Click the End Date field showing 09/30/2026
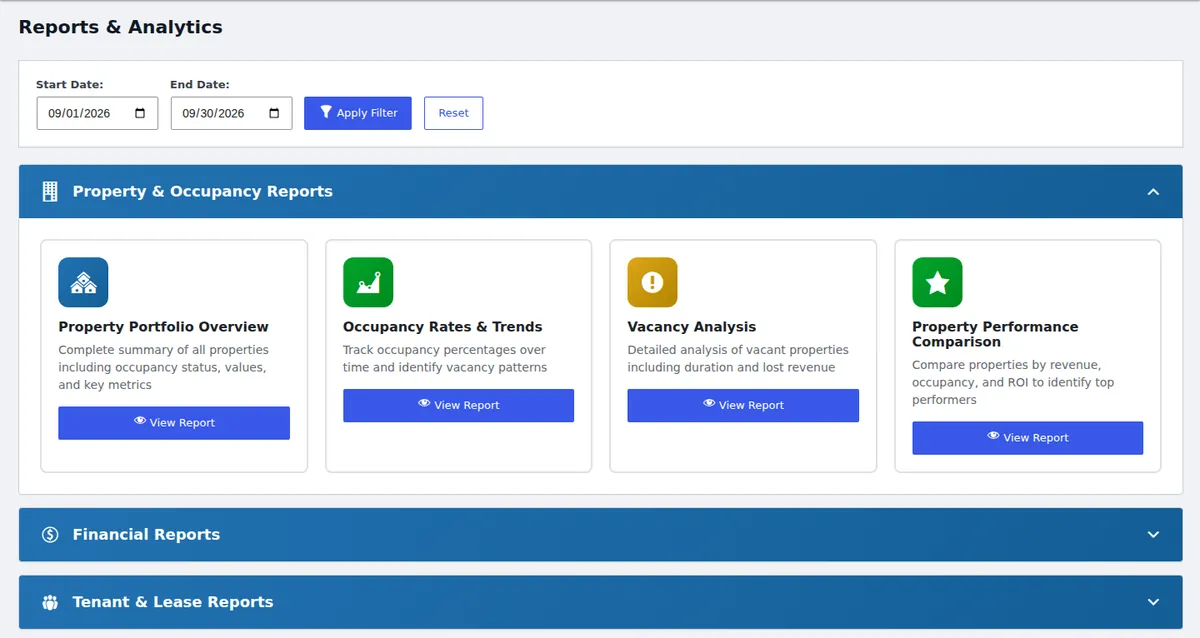This screenshot has height=638, width=1200. click(x=231, y=113)
